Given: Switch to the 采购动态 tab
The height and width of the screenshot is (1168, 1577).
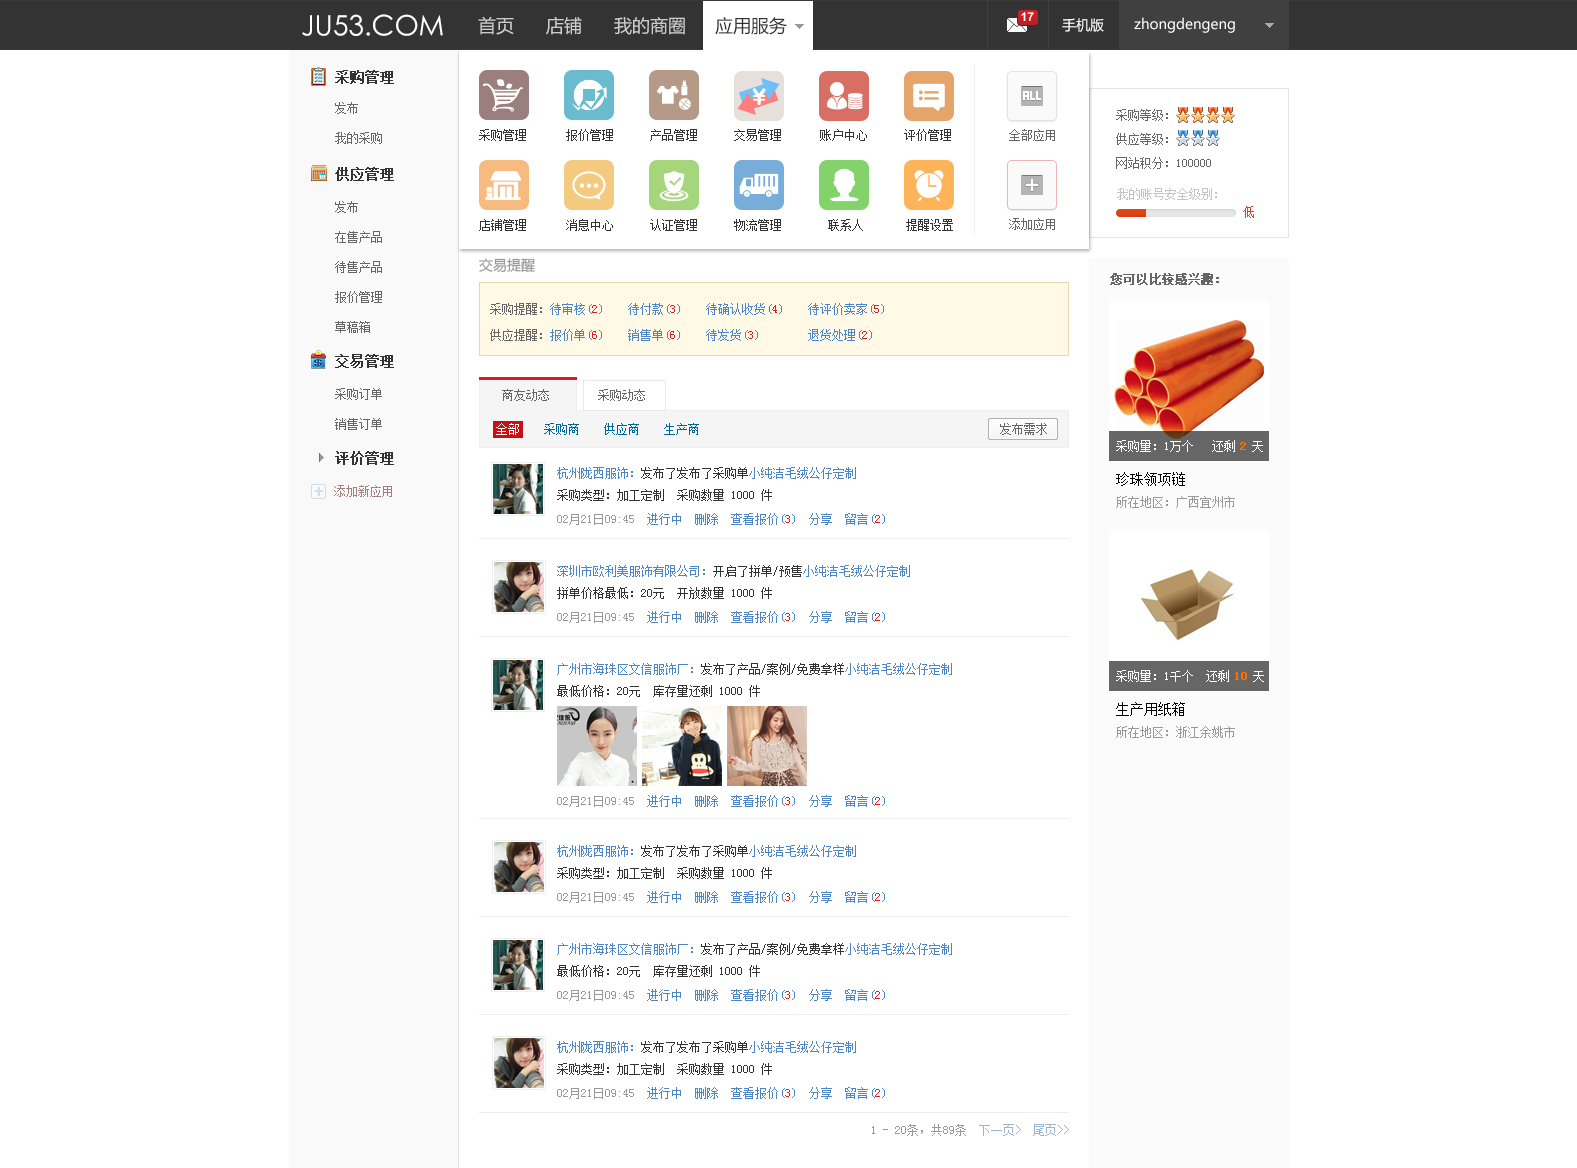Looking at the screenshot, I should click(x=622, y=395).
